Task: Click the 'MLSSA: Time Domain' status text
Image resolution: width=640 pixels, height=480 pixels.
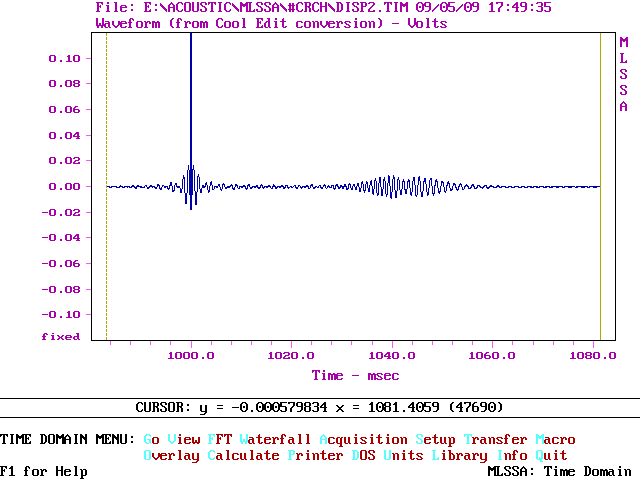Action: pyautogui.click(x=560, y=471)
